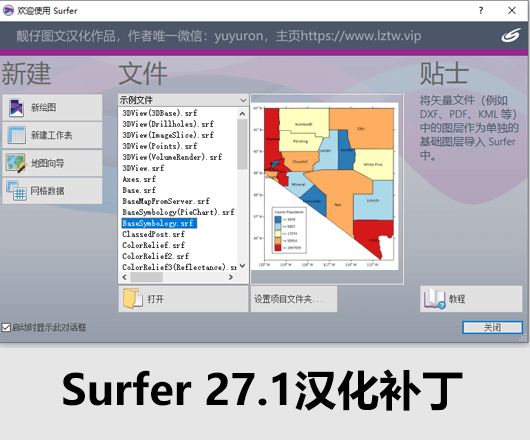Select ColorRelief2.srf file
This screenshot has height=440, width=530.
(155, 256)
